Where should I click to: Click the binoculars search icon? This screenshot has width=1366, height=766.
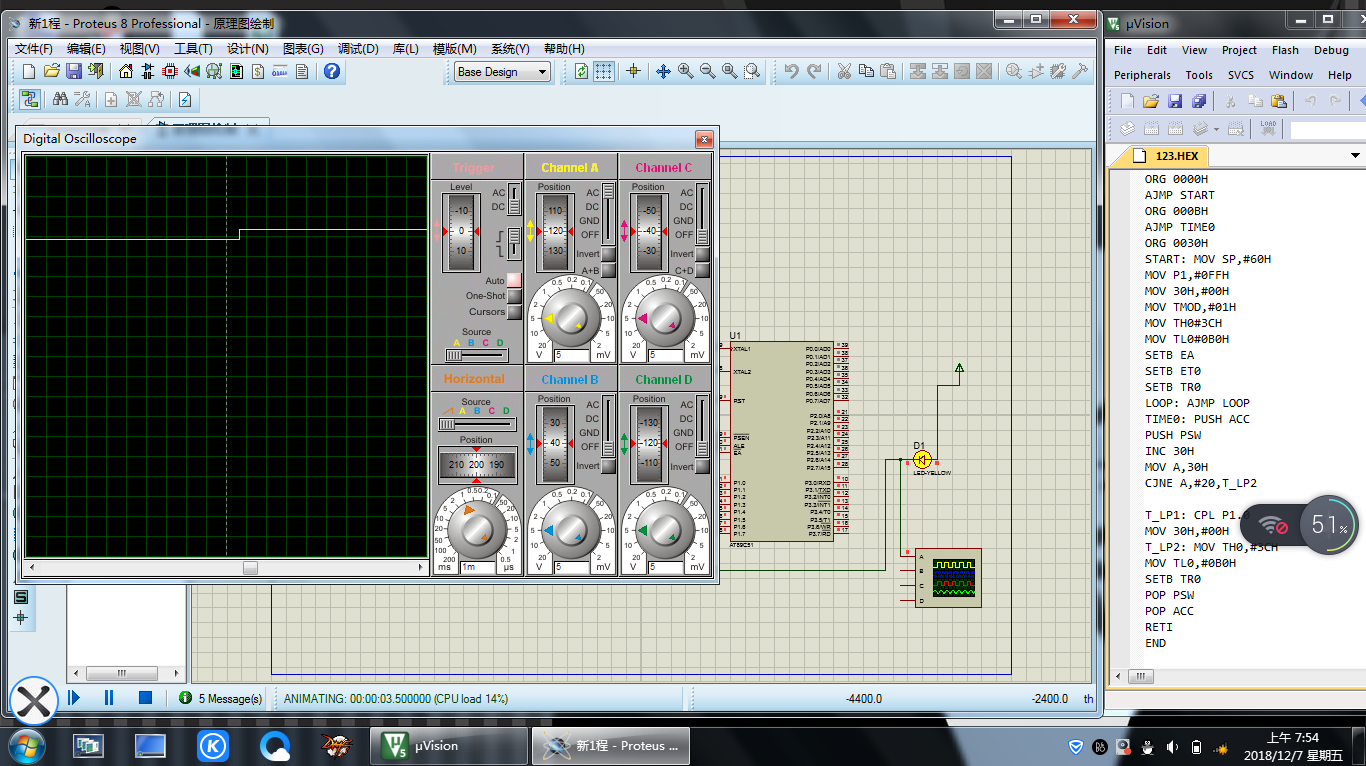(x=60, y=99)
